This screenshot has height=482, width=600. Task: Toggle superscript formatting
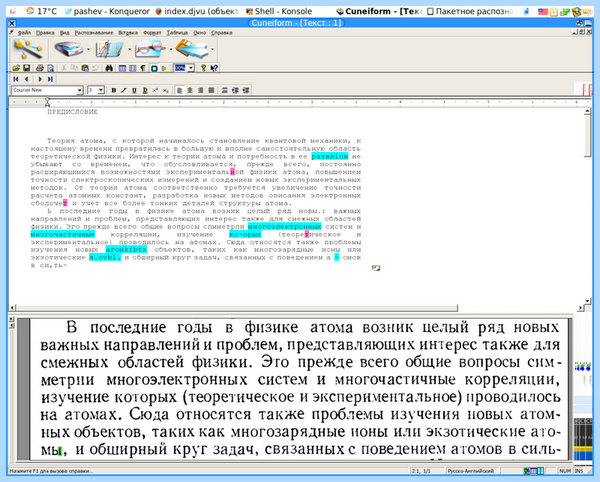pyautogui.click(x=155, y=90)
